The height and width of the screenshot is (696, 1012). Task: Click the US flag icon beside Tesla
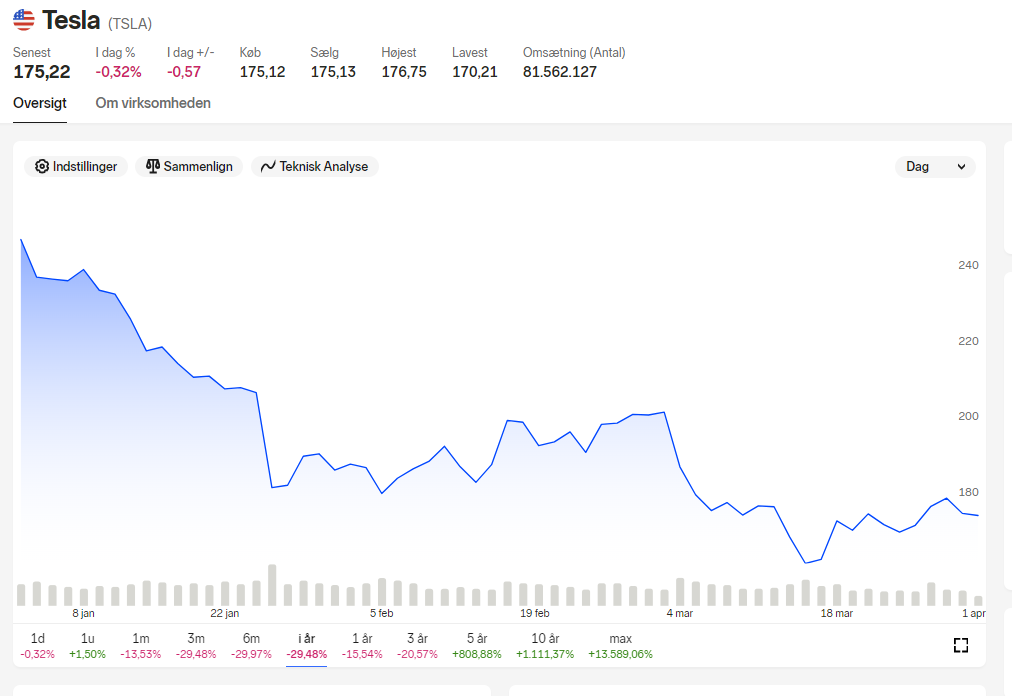(24, 20)
